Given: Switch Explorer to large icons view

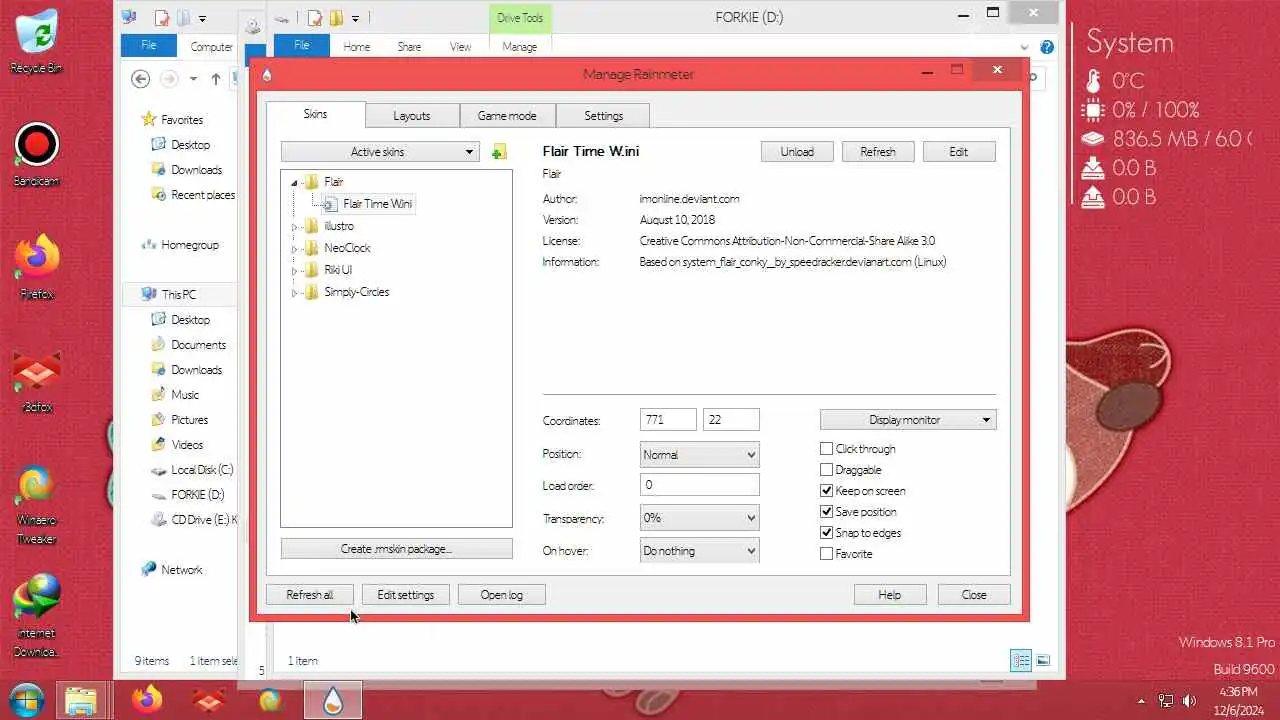Looking at the screenshot, I should point(1043,660).
